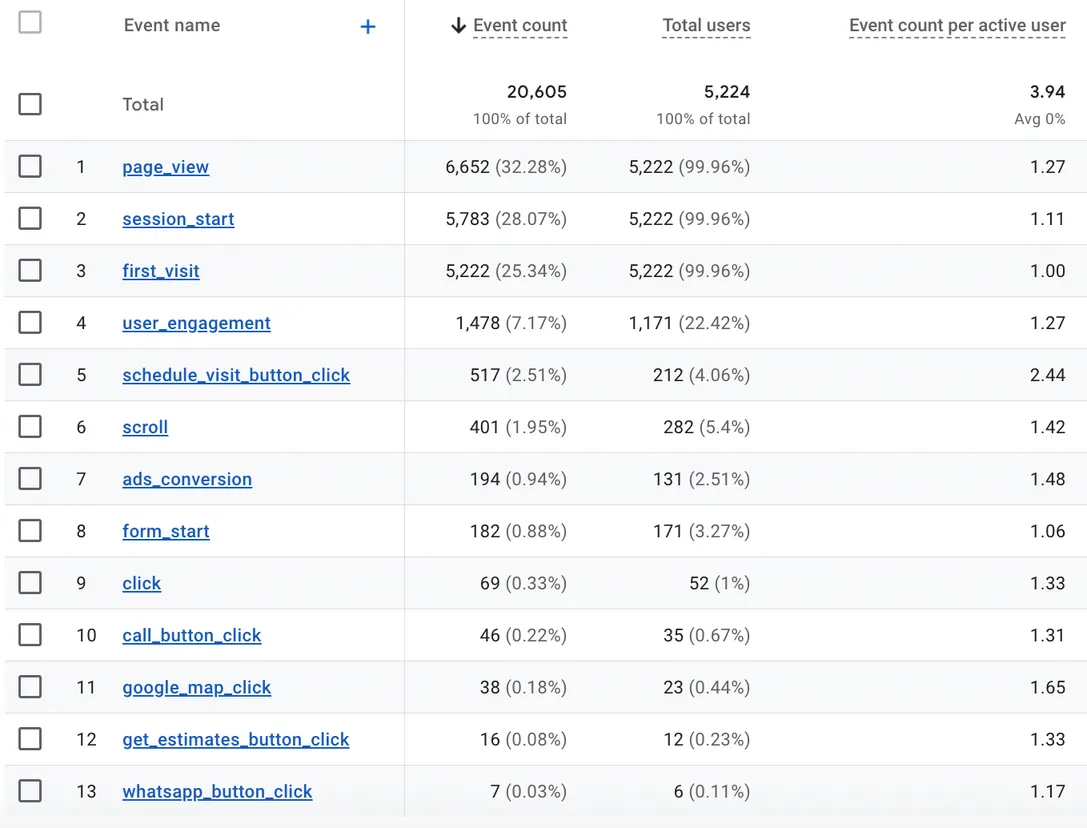
Task: Click the 517 (2.51%) event count cell
Action: (519, 375)
